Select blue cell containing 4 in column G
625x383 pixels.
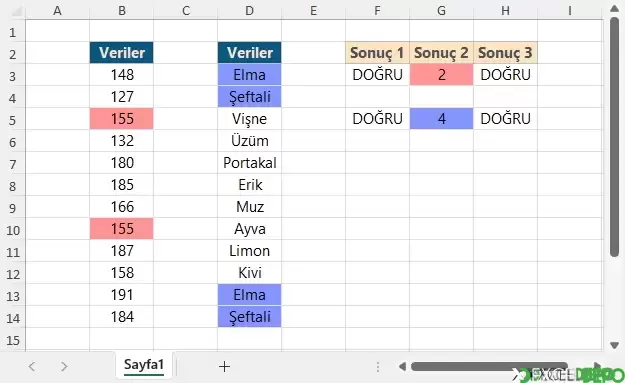point(441,119)
